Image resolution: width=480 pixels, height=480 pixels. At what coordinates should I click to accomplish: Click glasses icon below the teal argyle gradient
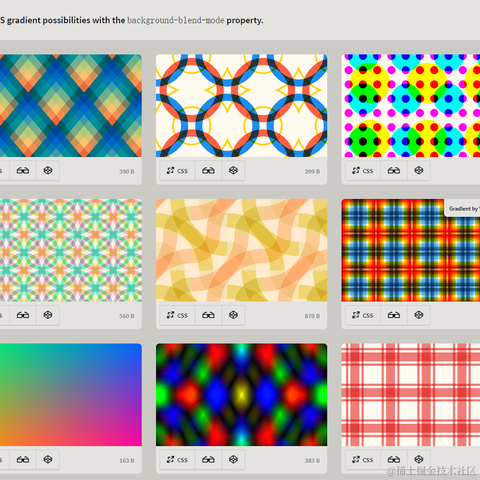[23, 171]
